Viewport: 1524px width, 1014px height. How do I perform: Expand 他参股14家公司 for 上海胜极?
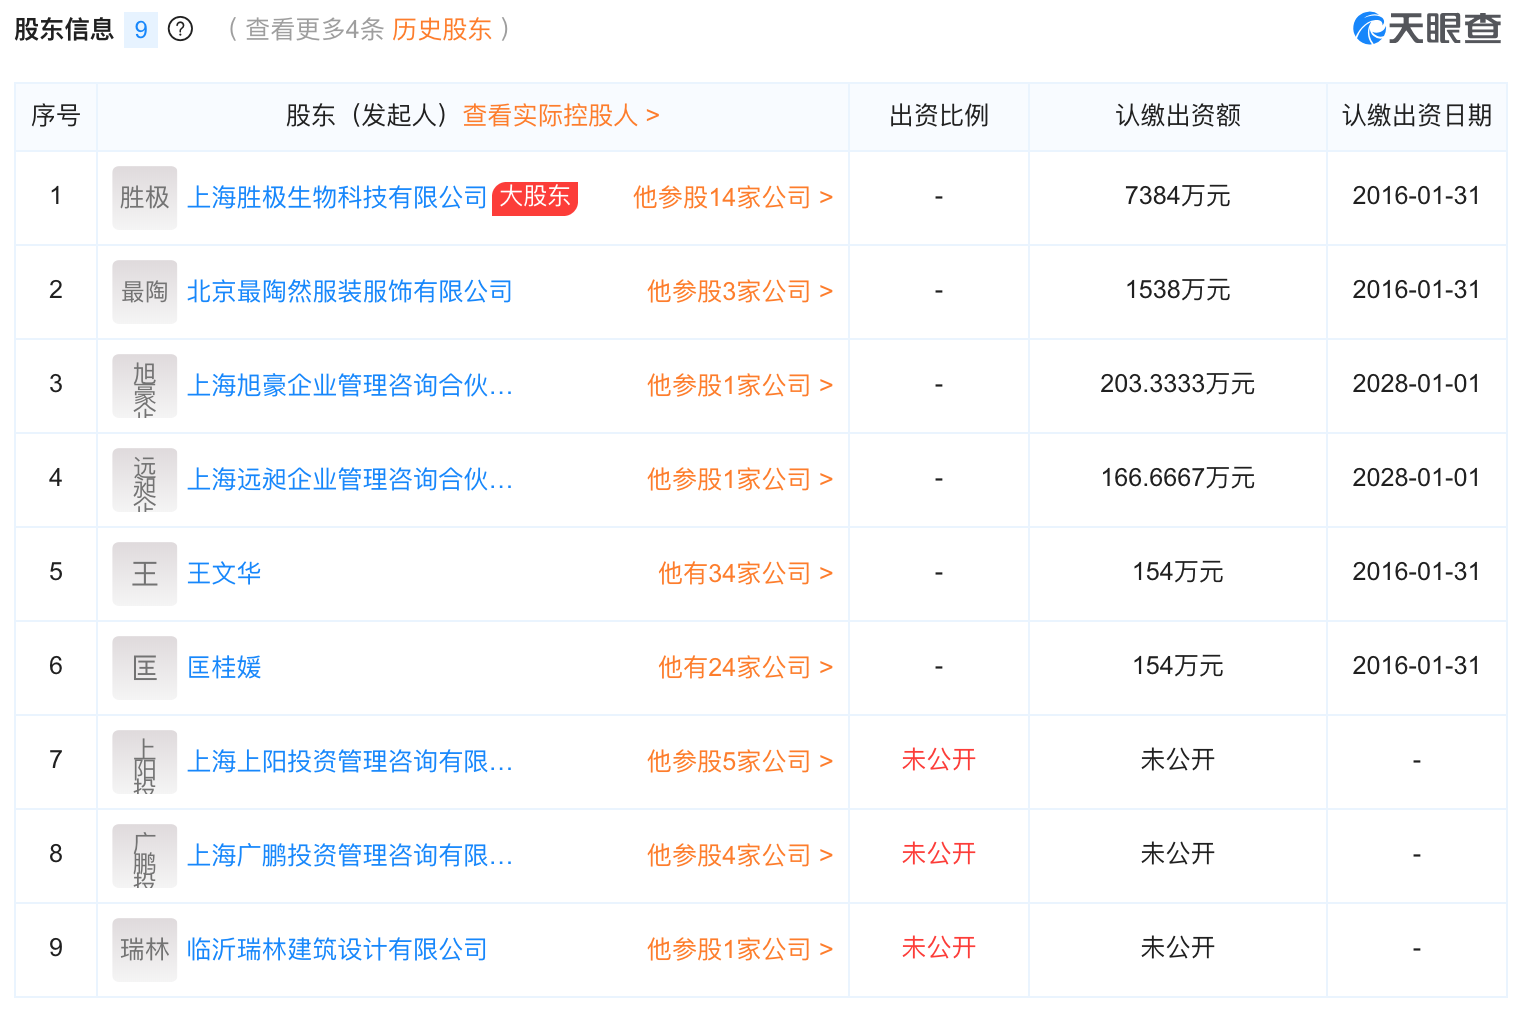pos(733,198)
